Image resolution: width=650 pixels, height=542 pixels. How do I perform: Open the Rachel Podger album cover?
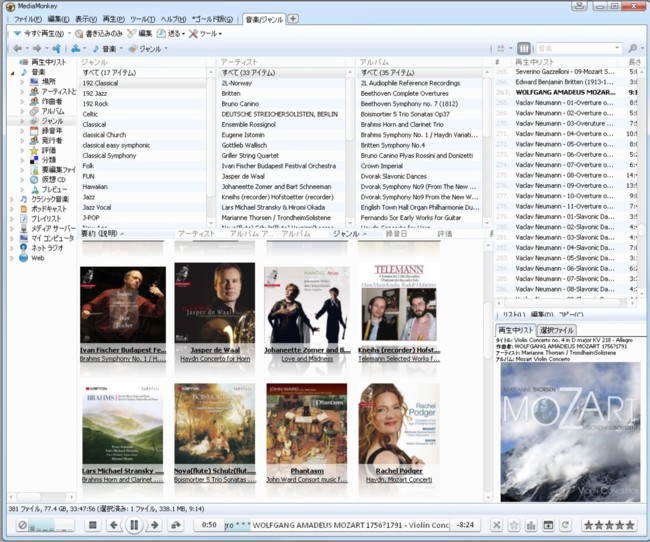398,424
